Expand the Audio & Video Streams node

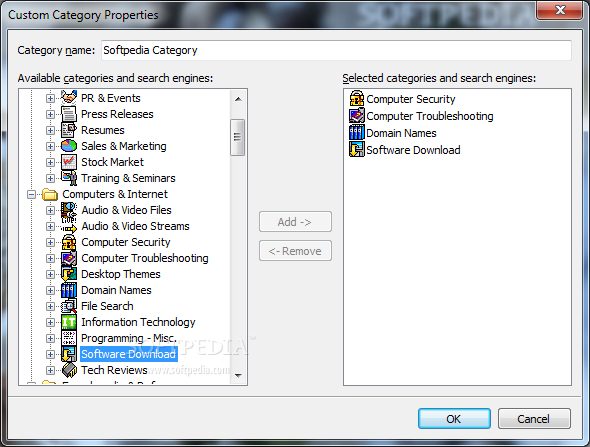click(50, 227)
